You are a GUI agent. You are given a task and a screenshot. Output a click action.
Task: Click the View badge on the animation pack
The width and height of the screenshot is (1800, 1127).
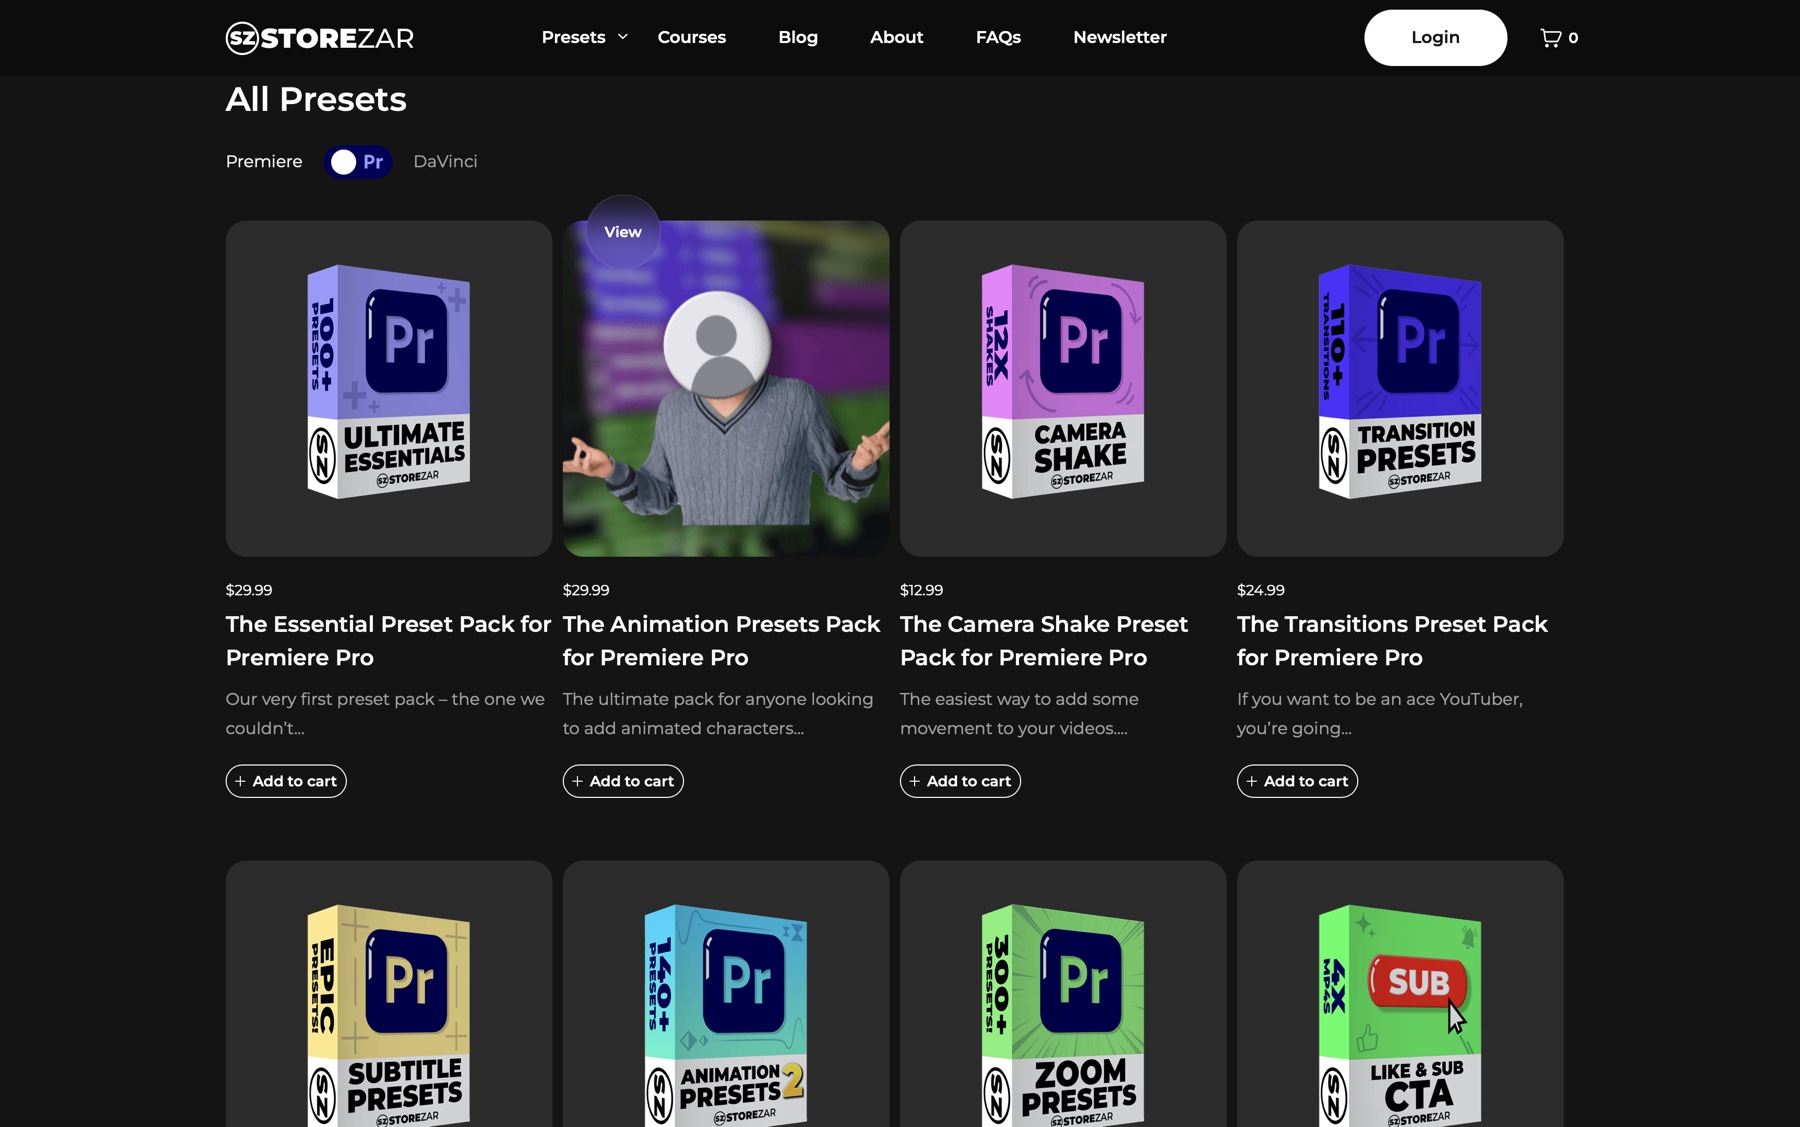tap(623, 232)
